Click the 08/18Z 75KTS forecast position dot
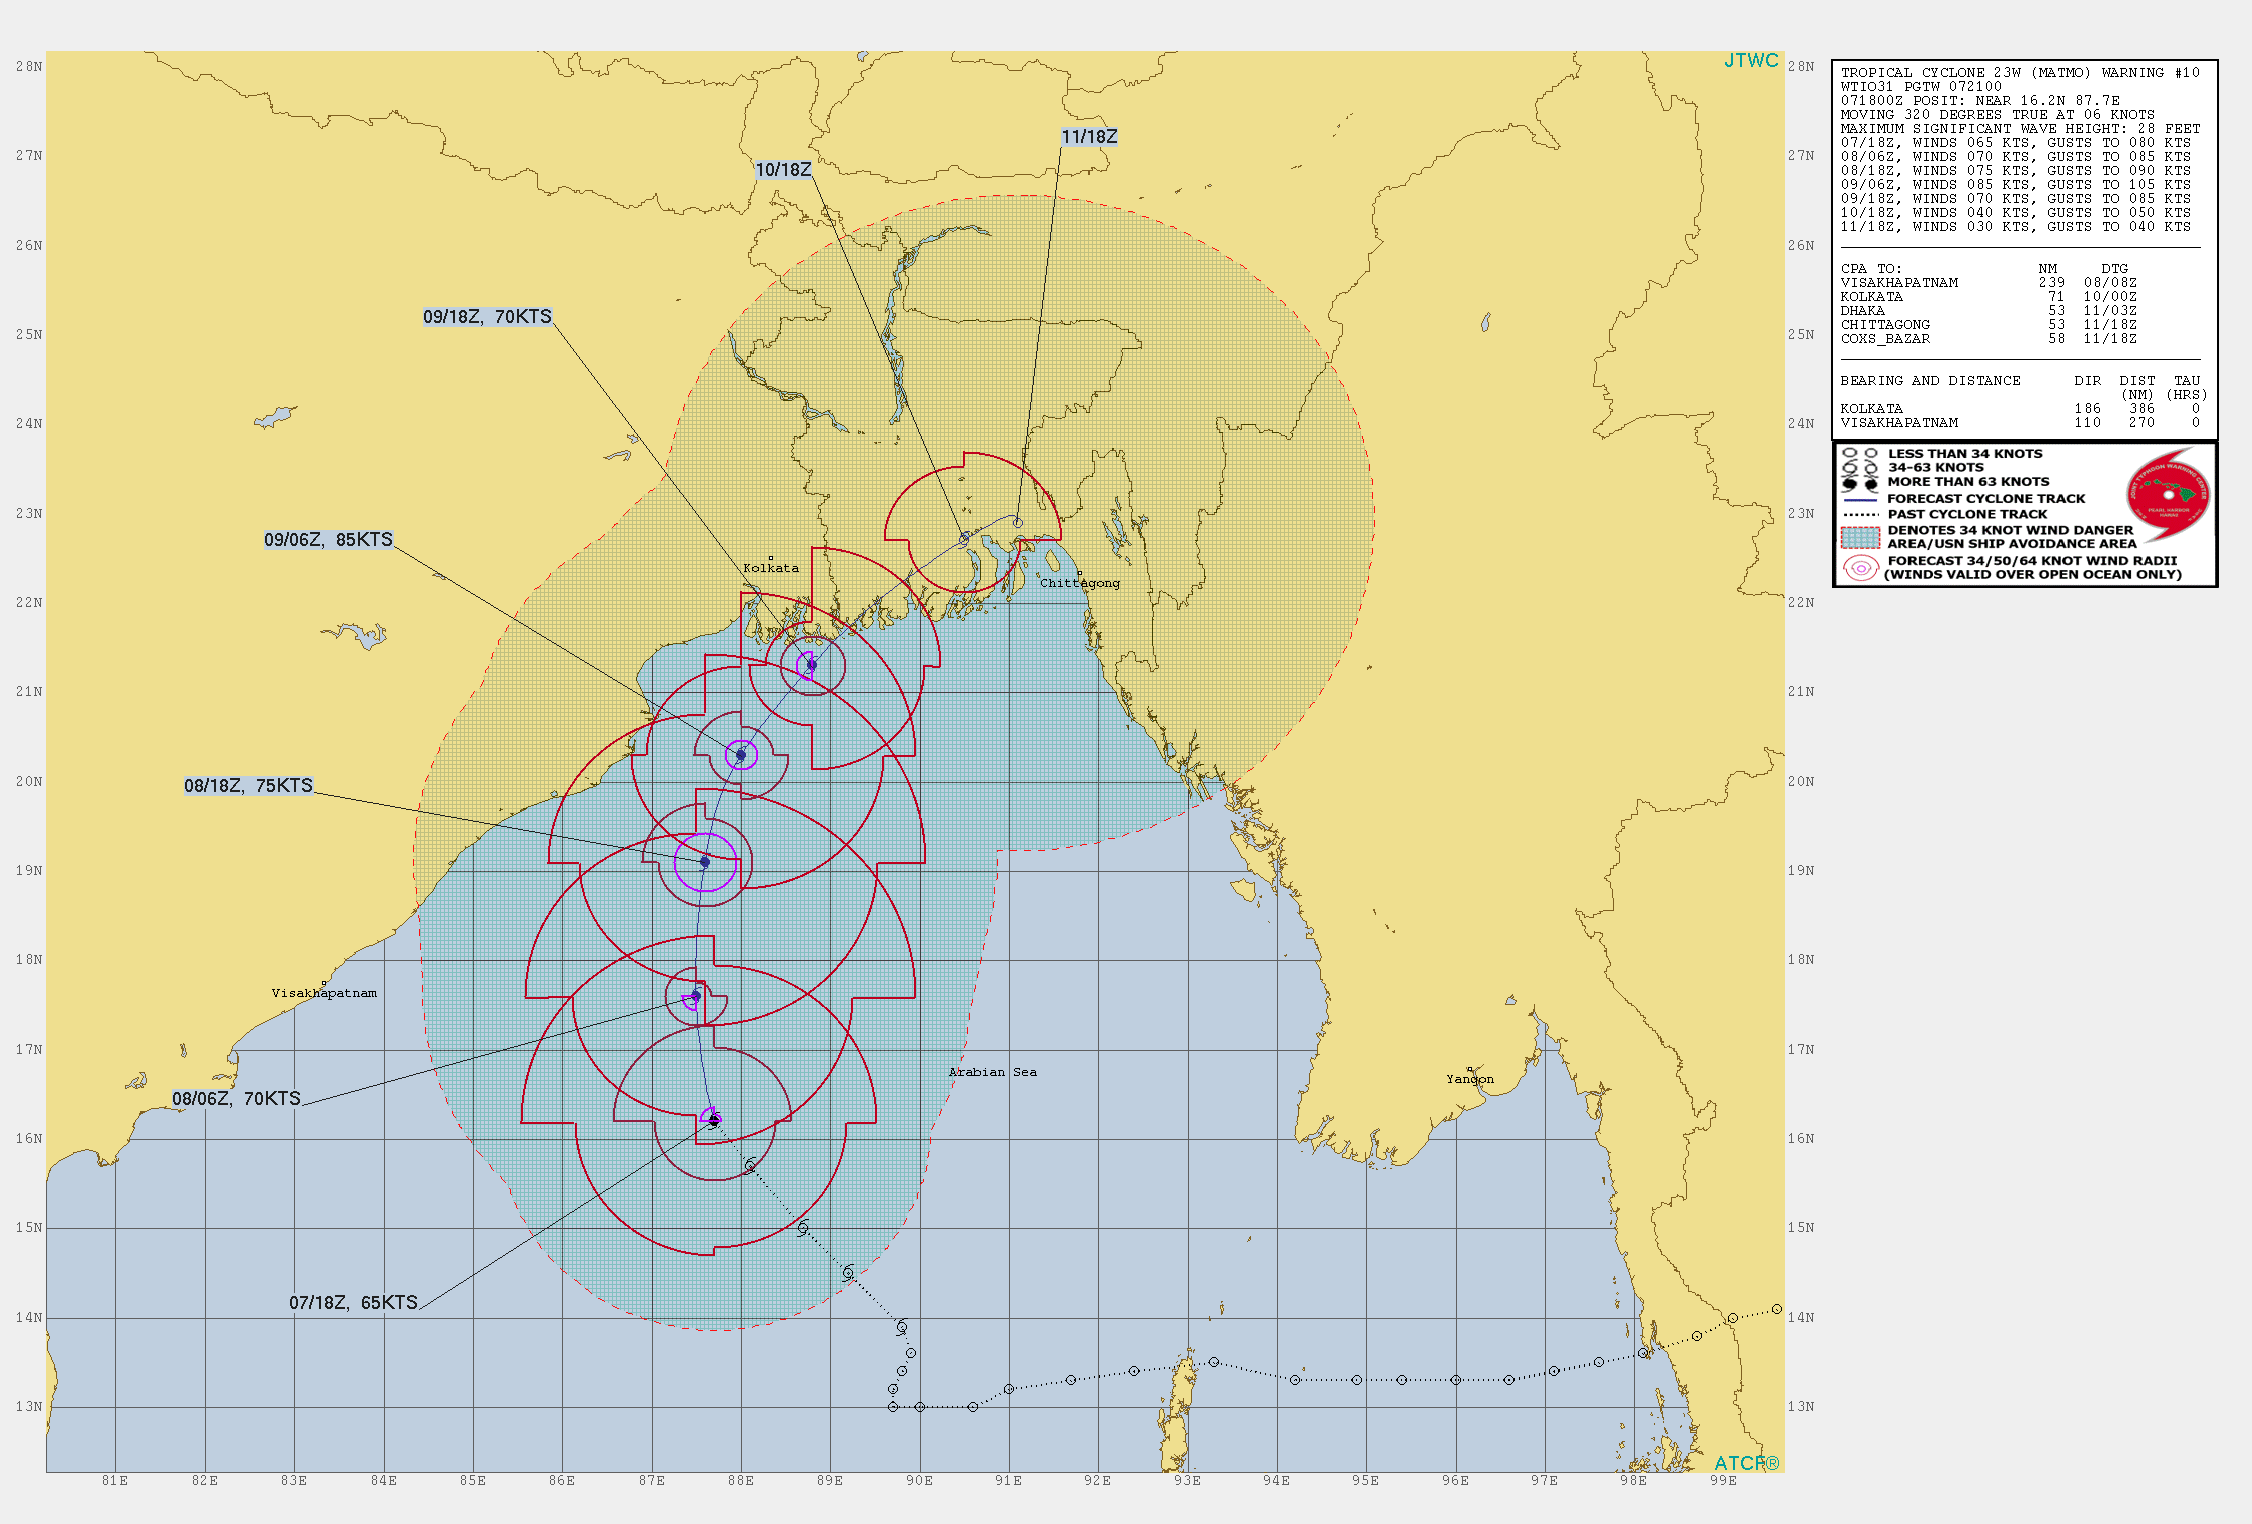This screenshot has height=1524, width=2252. point(705,861)
